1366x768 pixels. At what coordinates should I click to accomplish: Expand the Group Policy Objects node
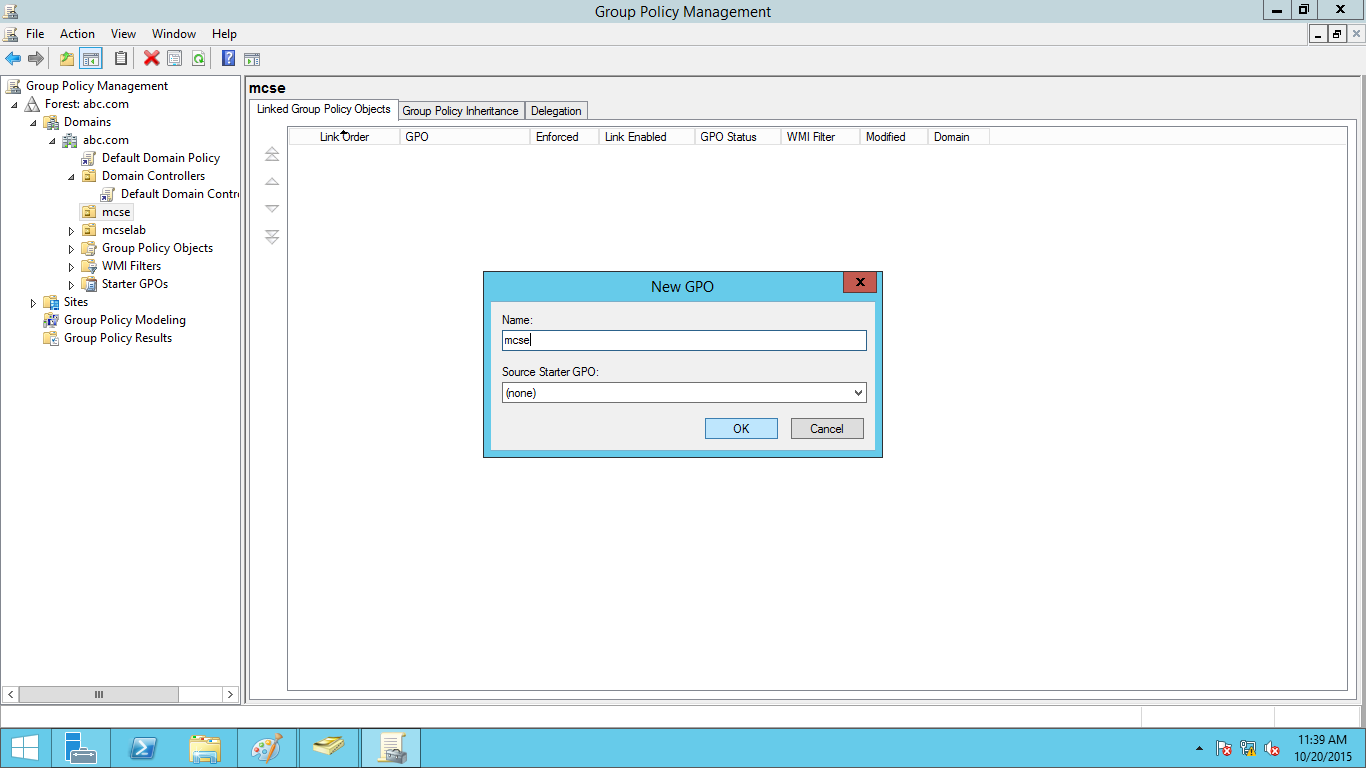71,249
